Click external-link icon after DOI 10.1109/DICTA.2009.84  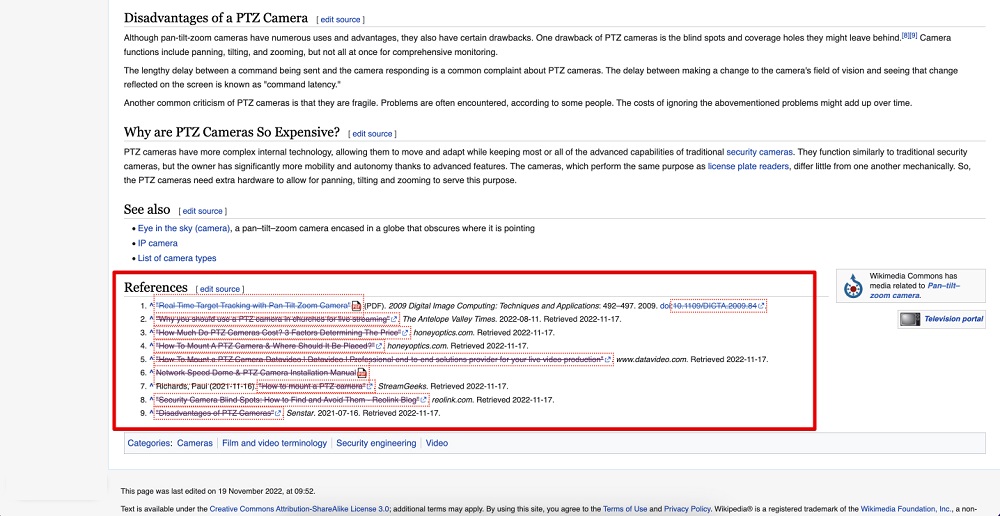[761, 306]
